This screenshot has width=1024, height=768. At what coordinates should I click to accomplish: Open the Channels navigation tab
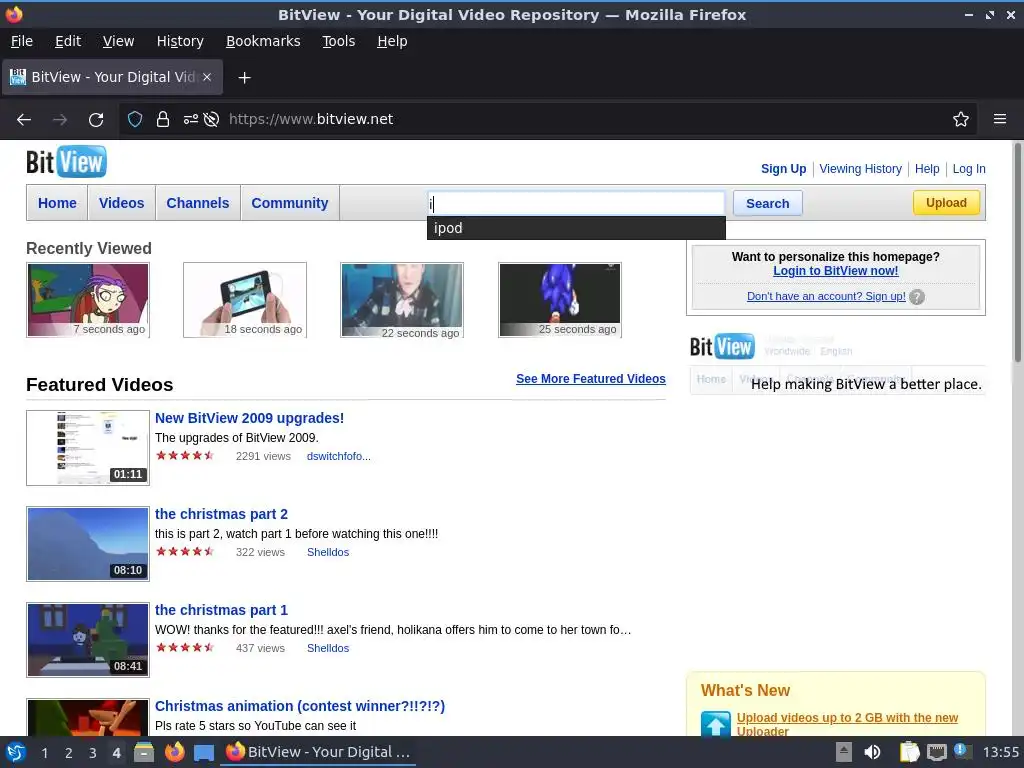pos(198,203)
